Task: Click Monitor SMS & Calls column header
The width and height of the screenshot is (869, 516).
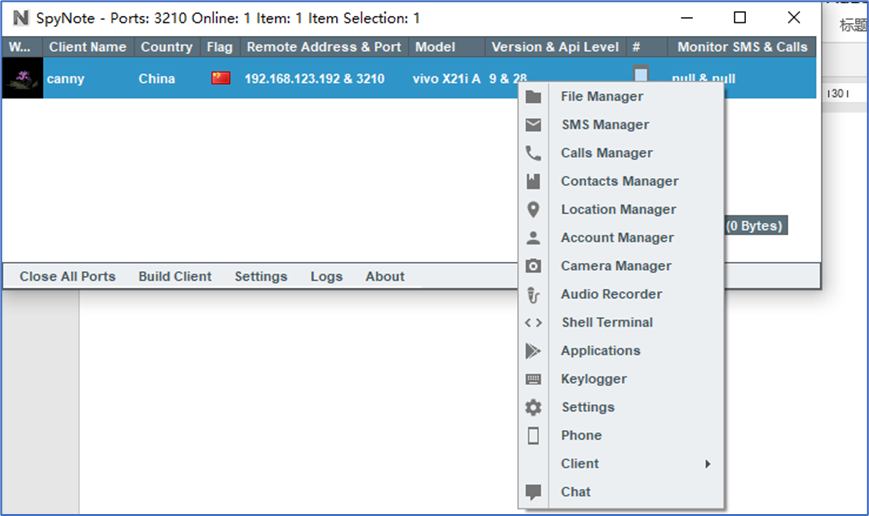Action: 742,47
